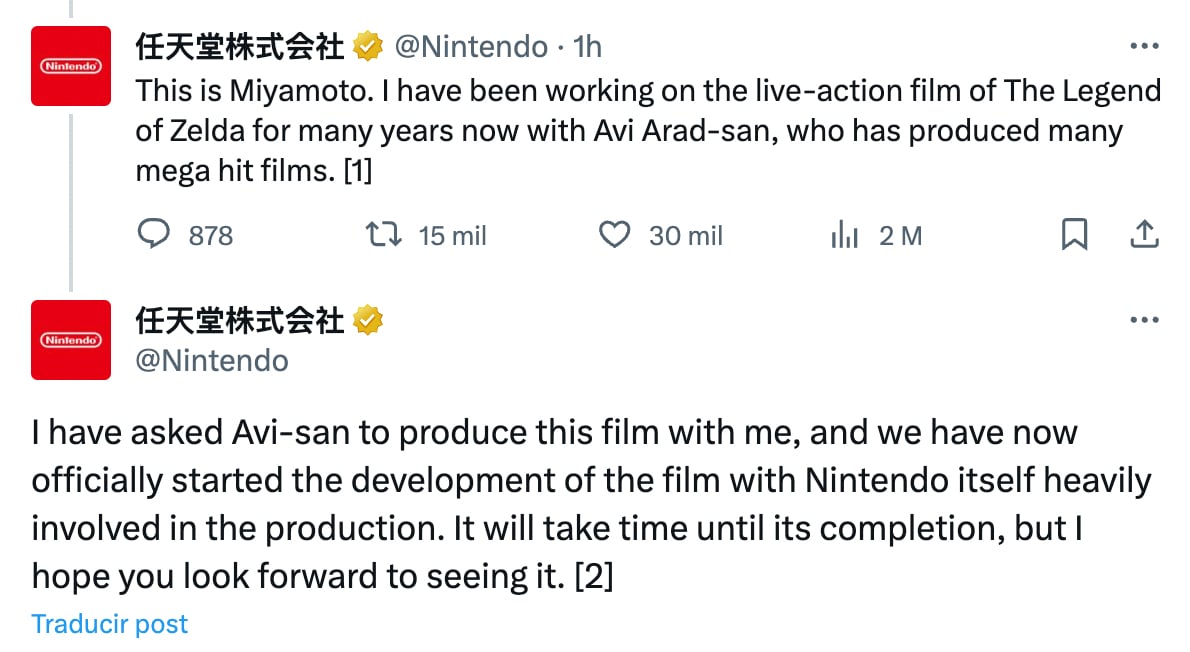Click the verified badge on the second tweet

click(x=369, y=320)
